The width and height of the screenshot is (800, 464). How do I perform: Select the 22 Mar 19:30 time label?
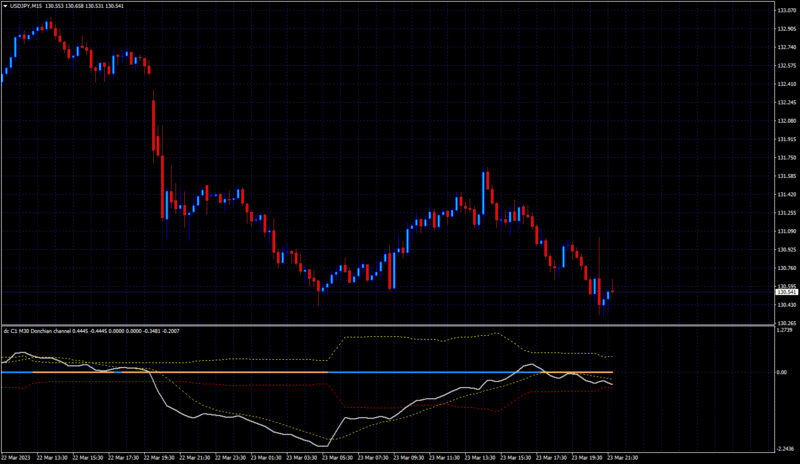click(160, 458)
